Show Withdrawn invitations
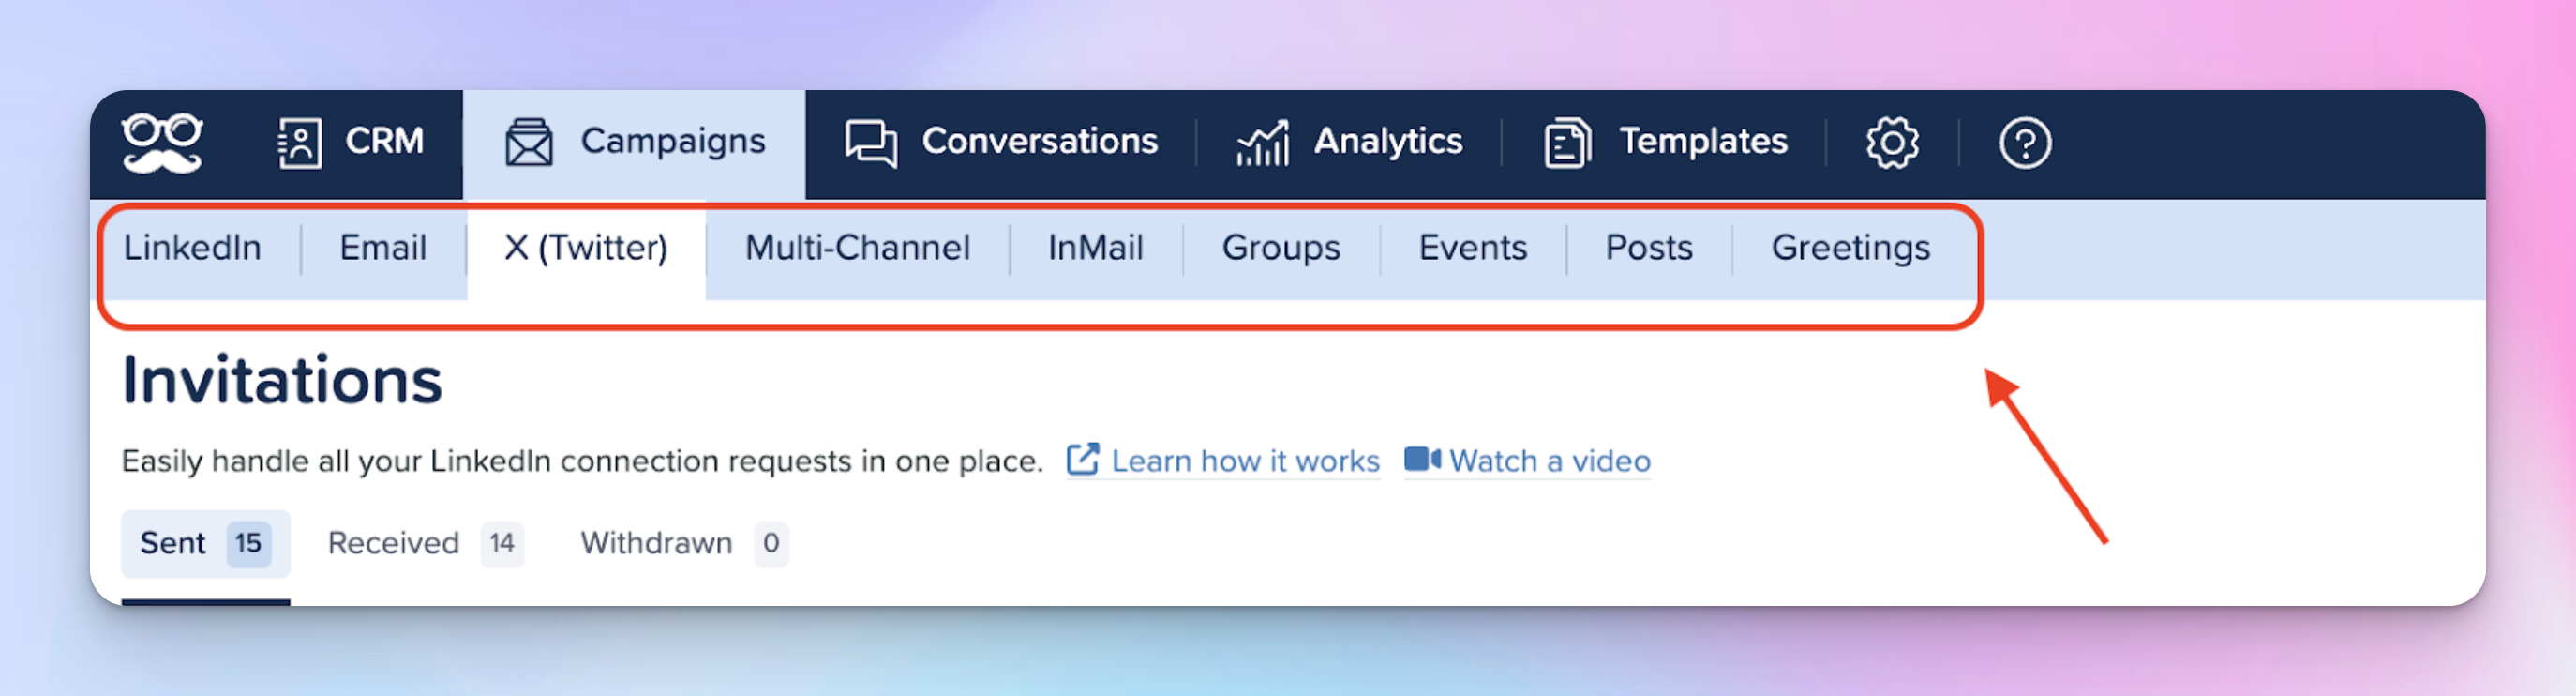 [x=684, y=543]
